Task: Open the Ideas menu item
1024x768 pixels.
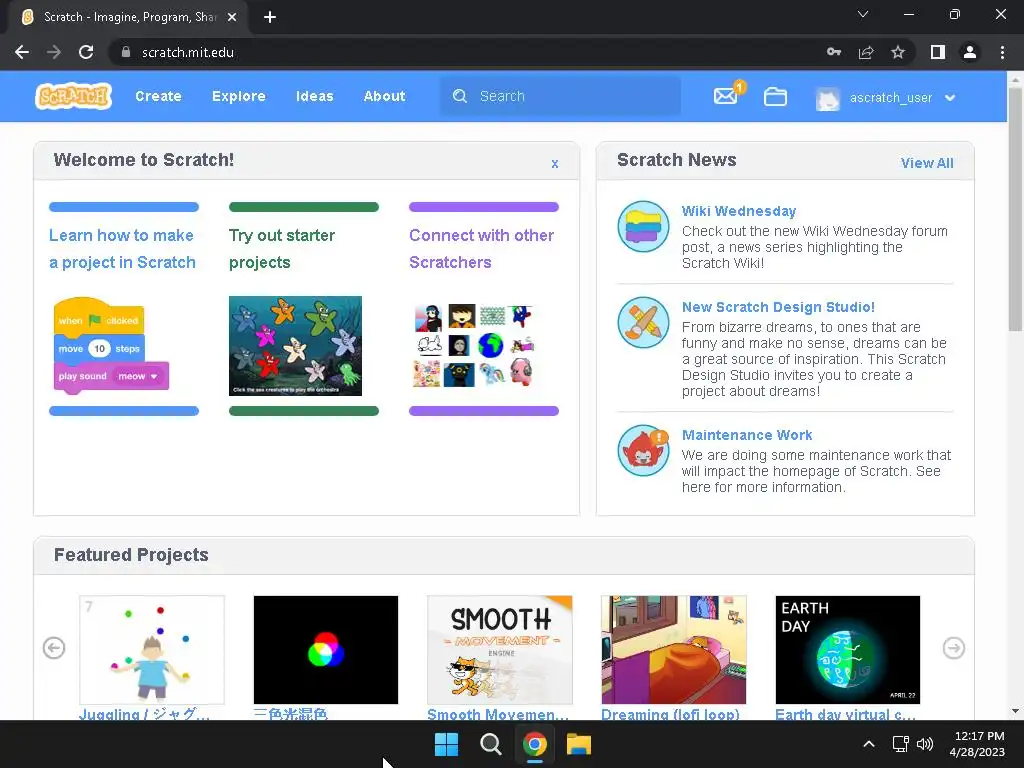Action: tap(314, 96)
